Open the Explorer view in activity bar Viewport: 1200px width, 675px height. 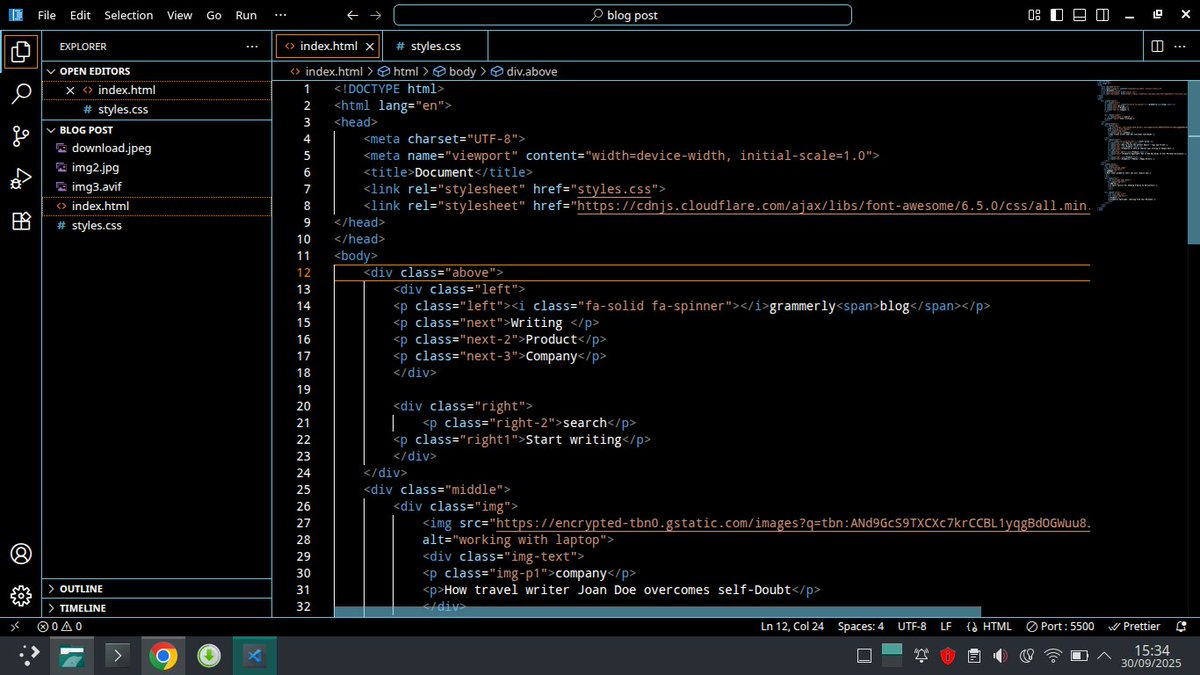tap(21, 50)
